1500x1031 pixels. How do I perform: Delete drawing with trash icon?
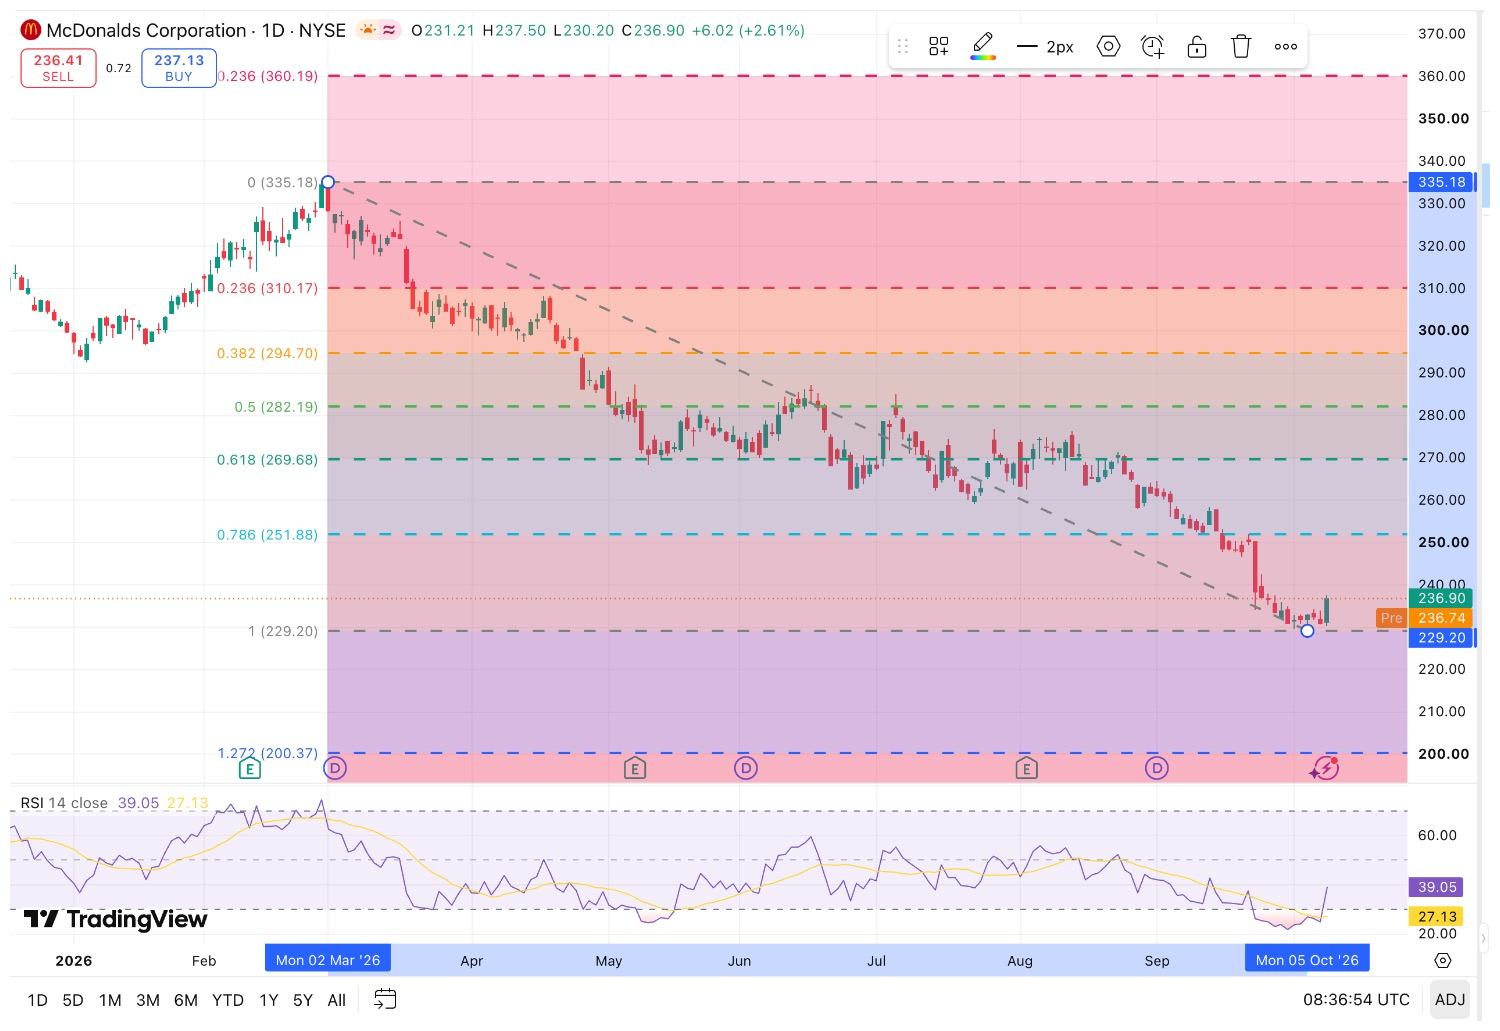1241,46
